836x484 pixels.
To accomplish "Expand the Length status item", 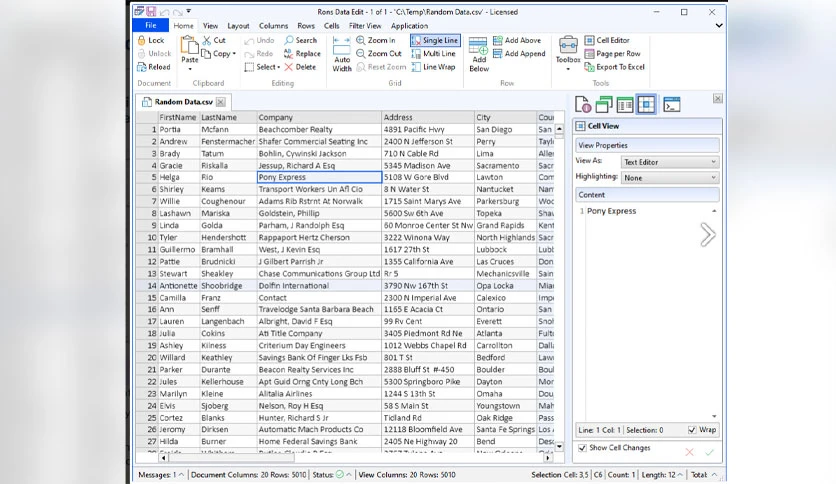I will click(x=680, y=474).
